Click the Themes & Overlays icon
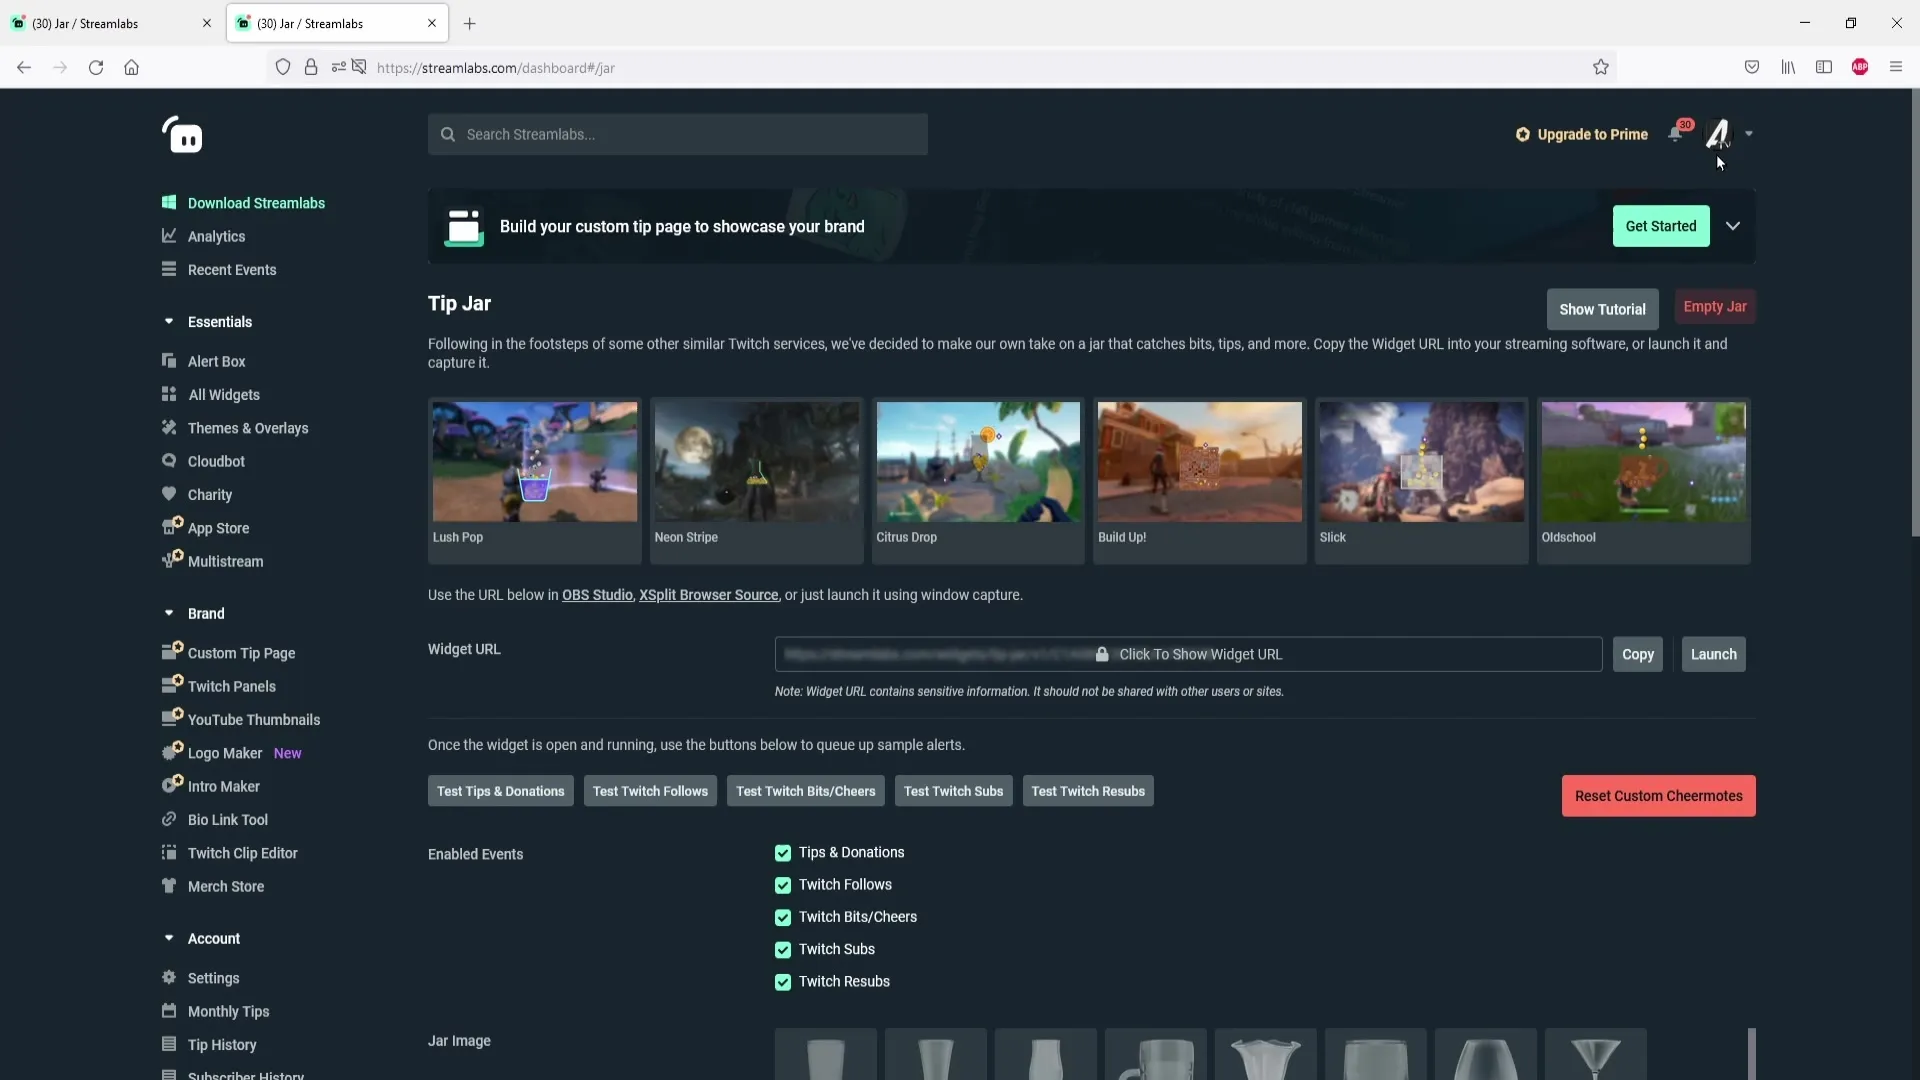This screenshot has width=1920, height=1080. [169, 427]
